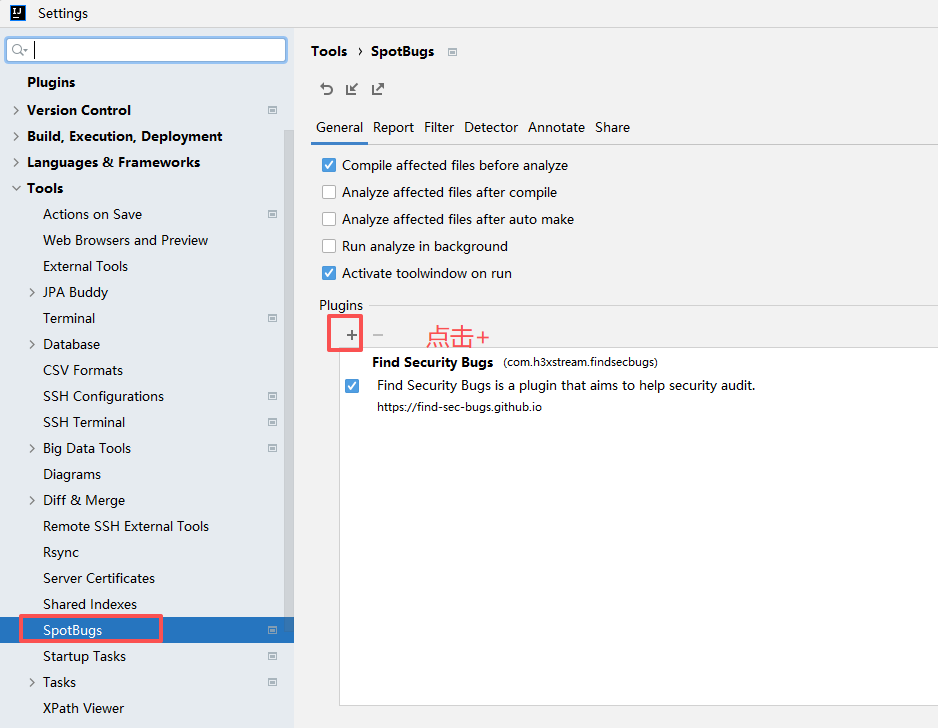
Task: Switch to the Detector tab
Action: 491,127
